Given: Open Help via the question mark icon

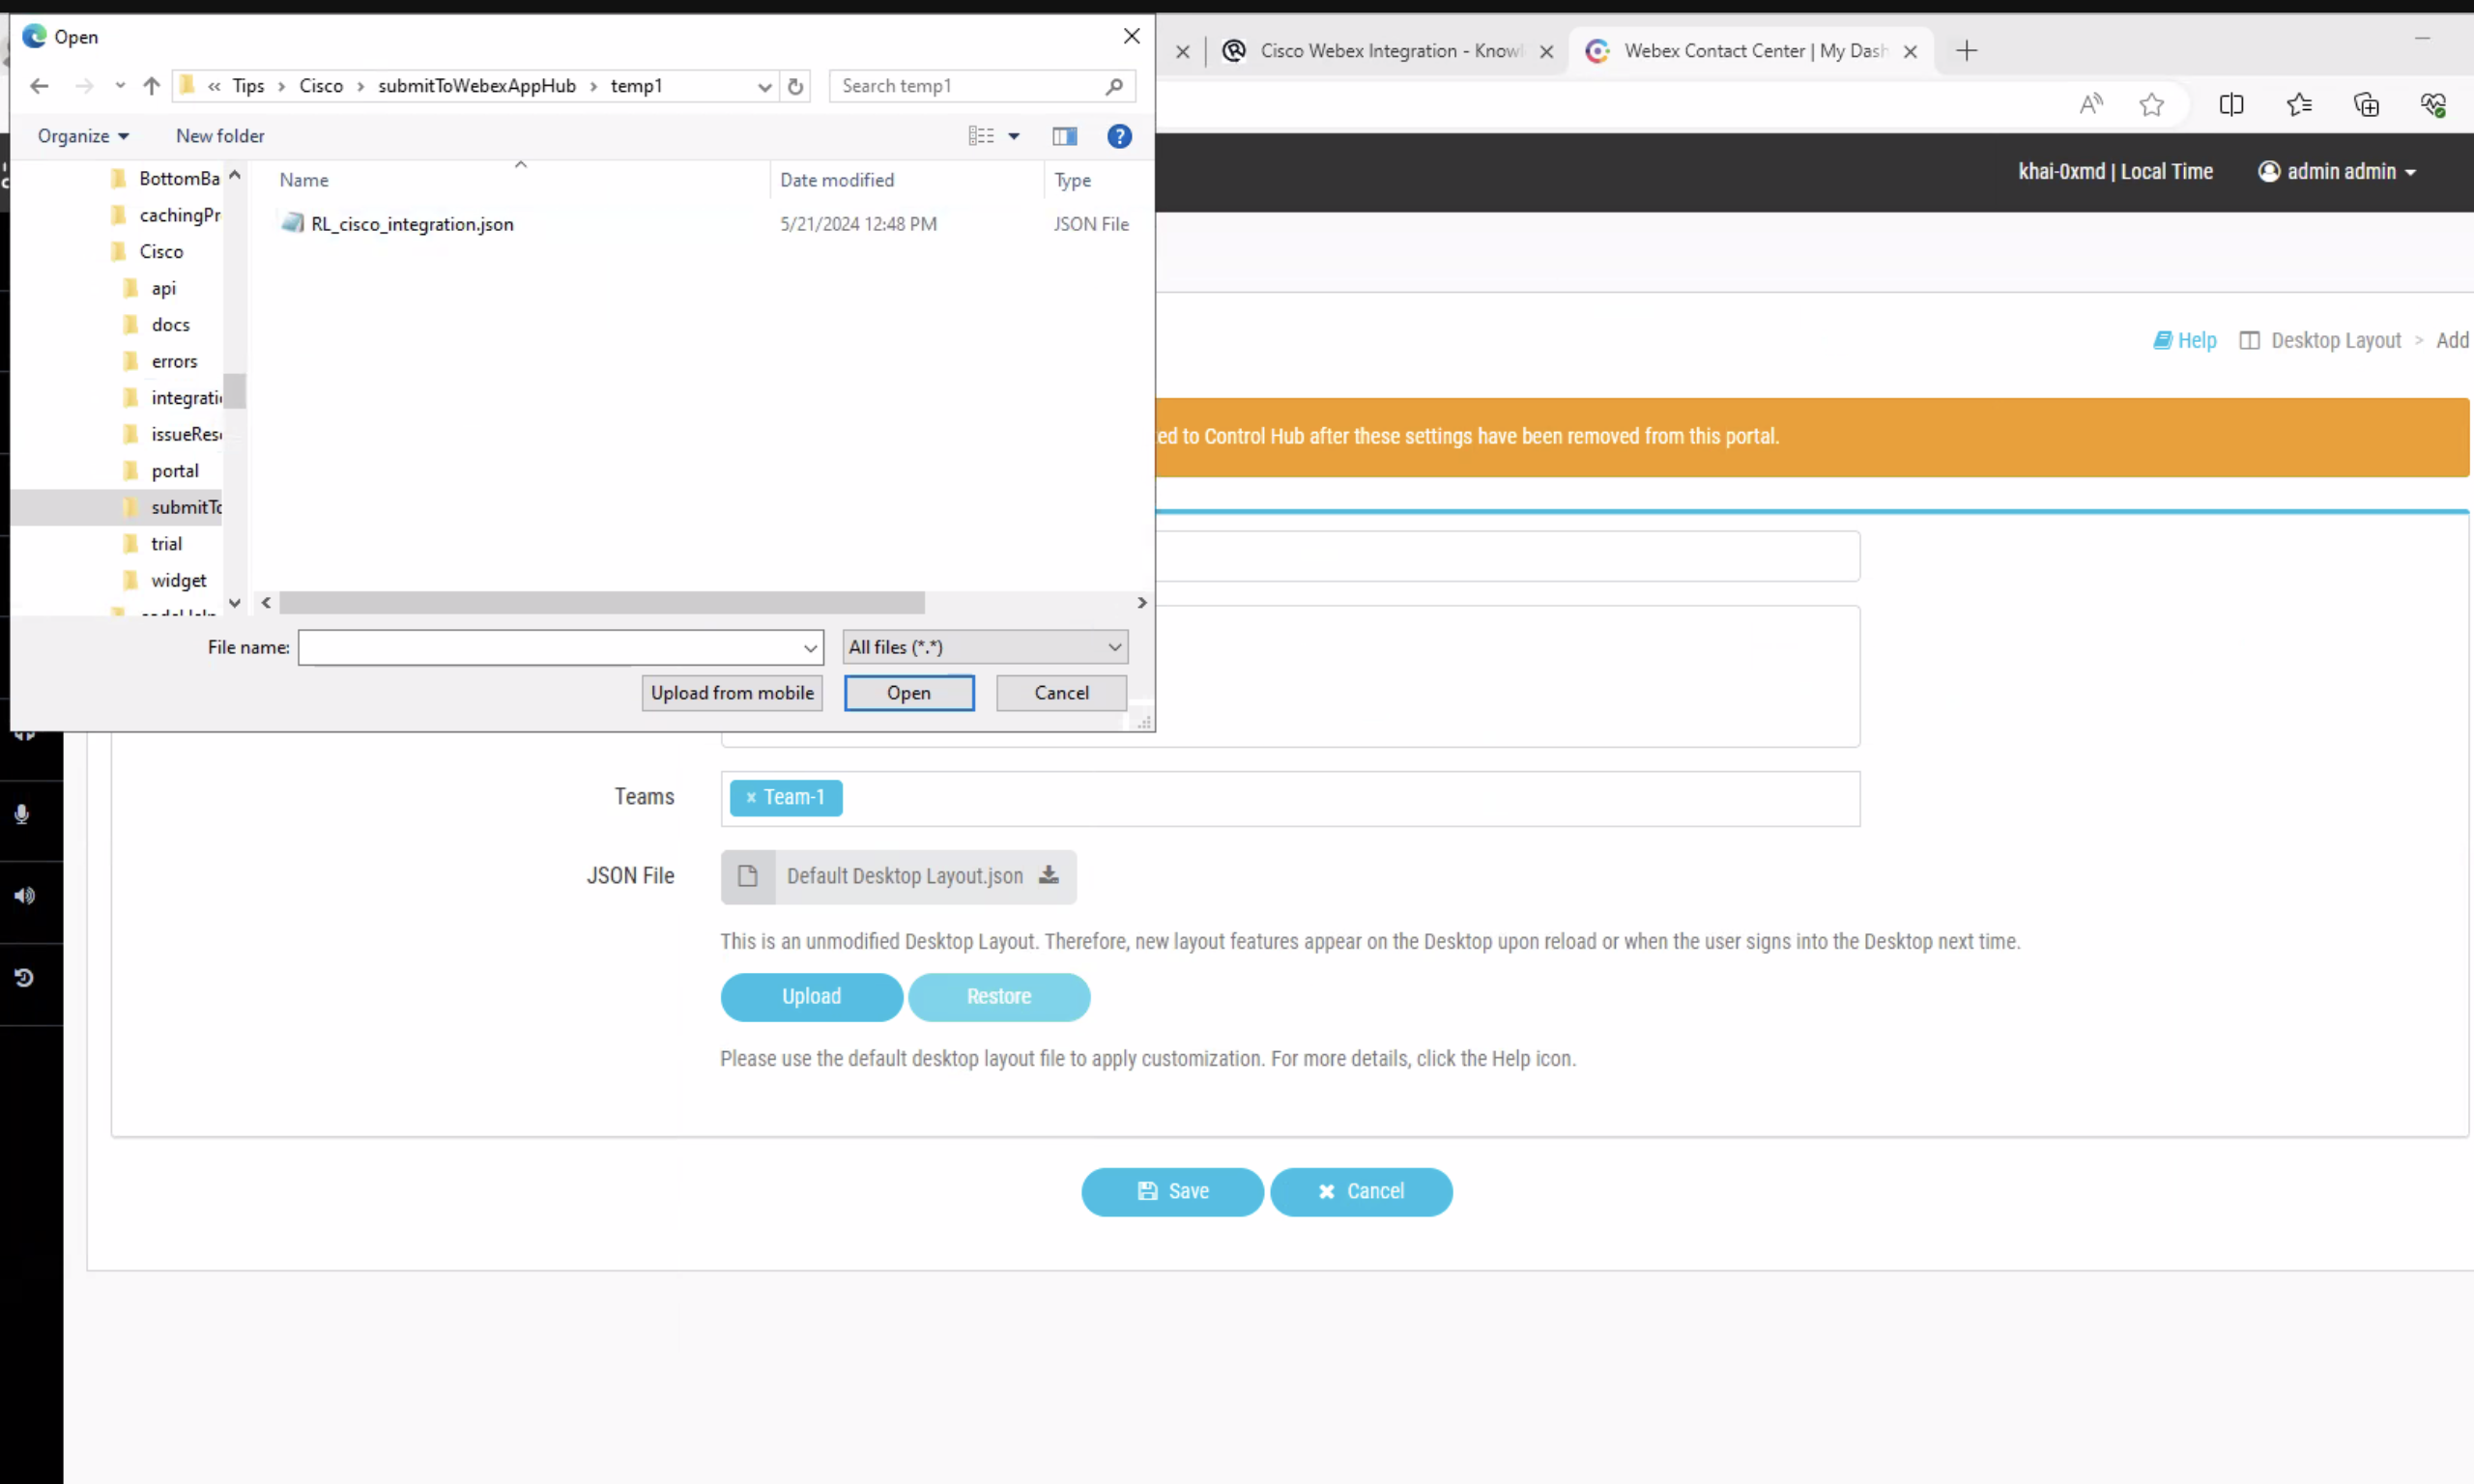Looking at the screenshot, I should (1120, 136).
